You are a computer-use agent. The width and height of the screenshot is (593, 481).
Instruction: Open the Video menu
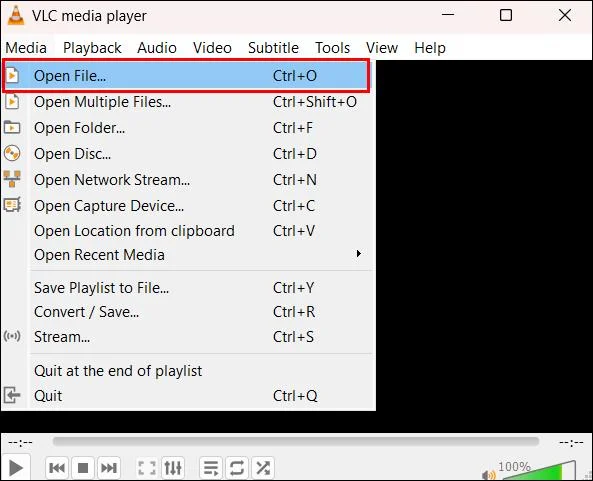tap(212, 48)
